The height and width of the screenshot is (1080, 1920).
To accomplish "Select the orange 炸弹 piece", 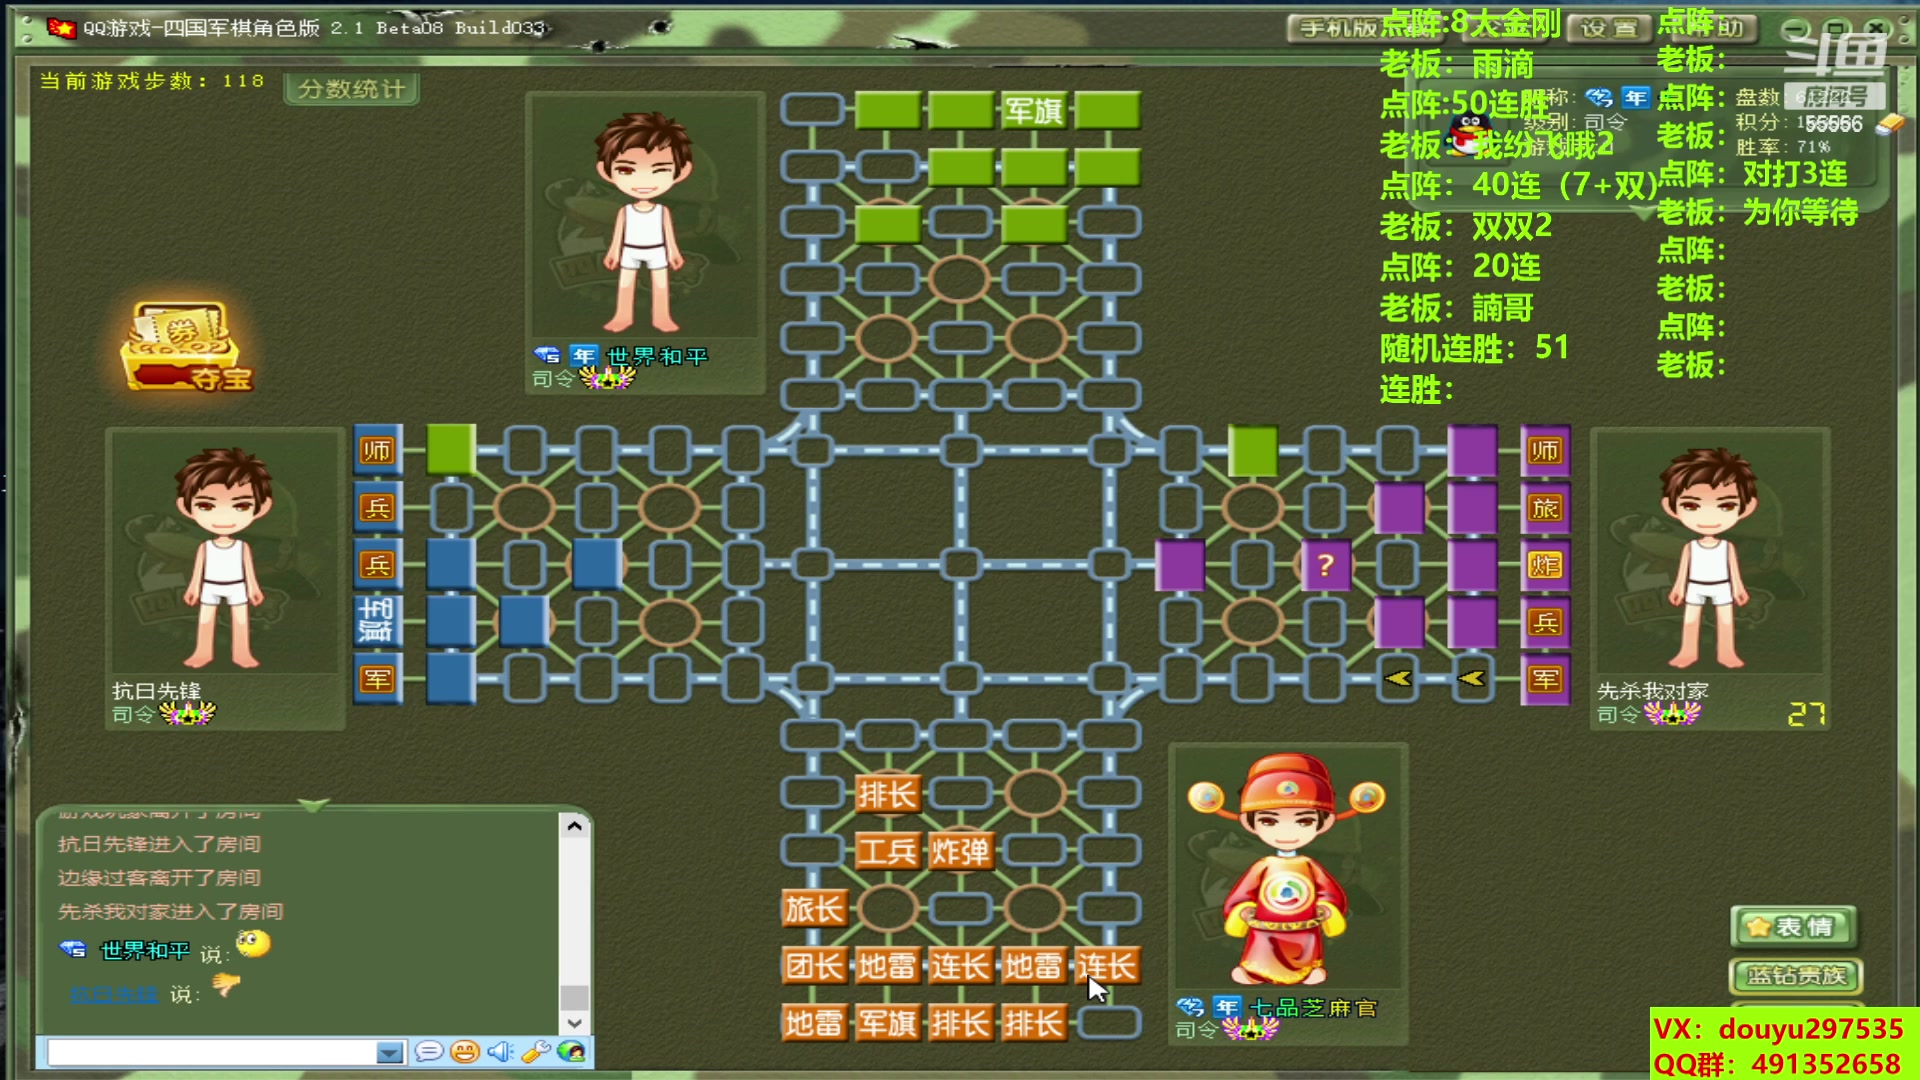I will click(x=960, y=851).
